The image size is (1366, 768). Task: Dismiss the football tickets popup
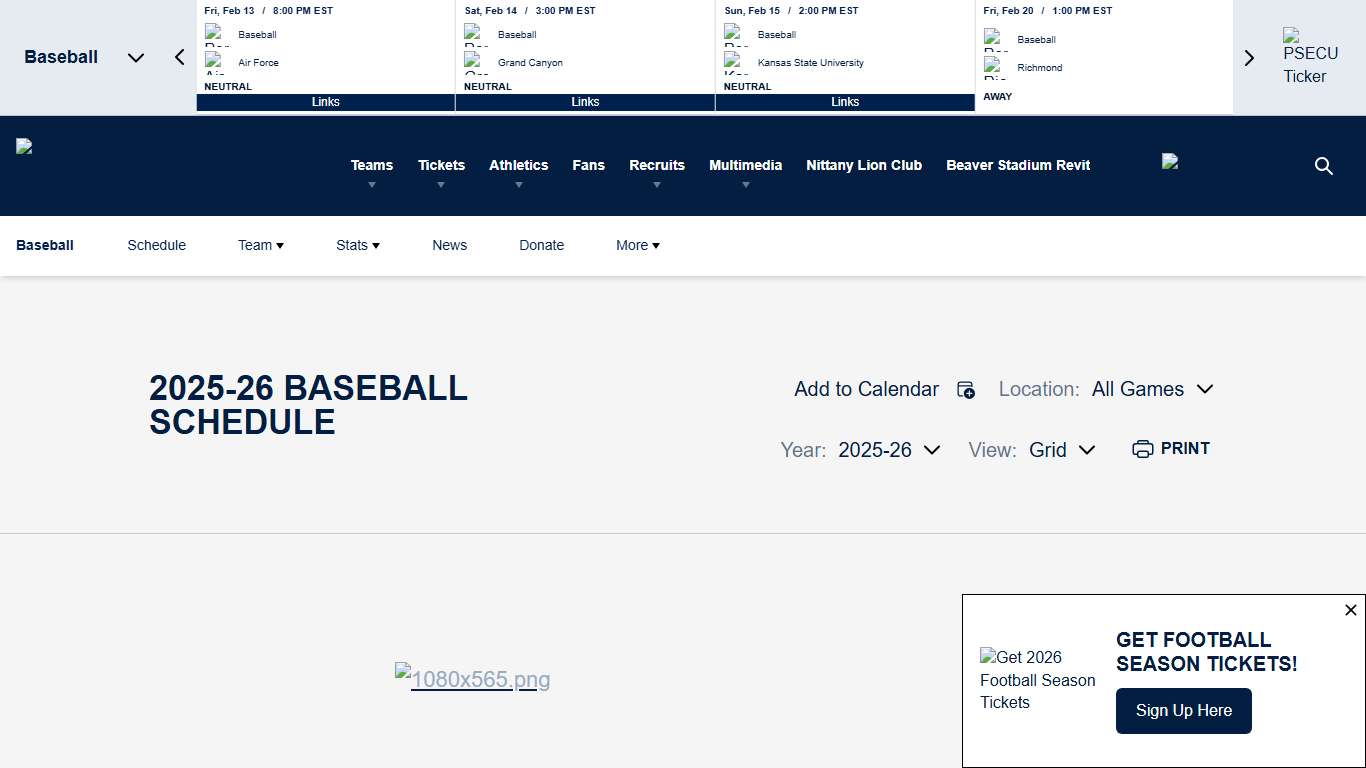1350,610
